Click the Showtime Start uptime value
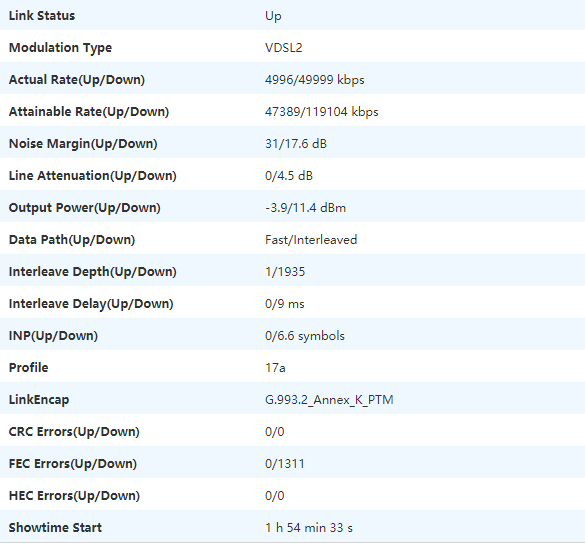Viewport: 585px width, 543px height. coord(309,528)
